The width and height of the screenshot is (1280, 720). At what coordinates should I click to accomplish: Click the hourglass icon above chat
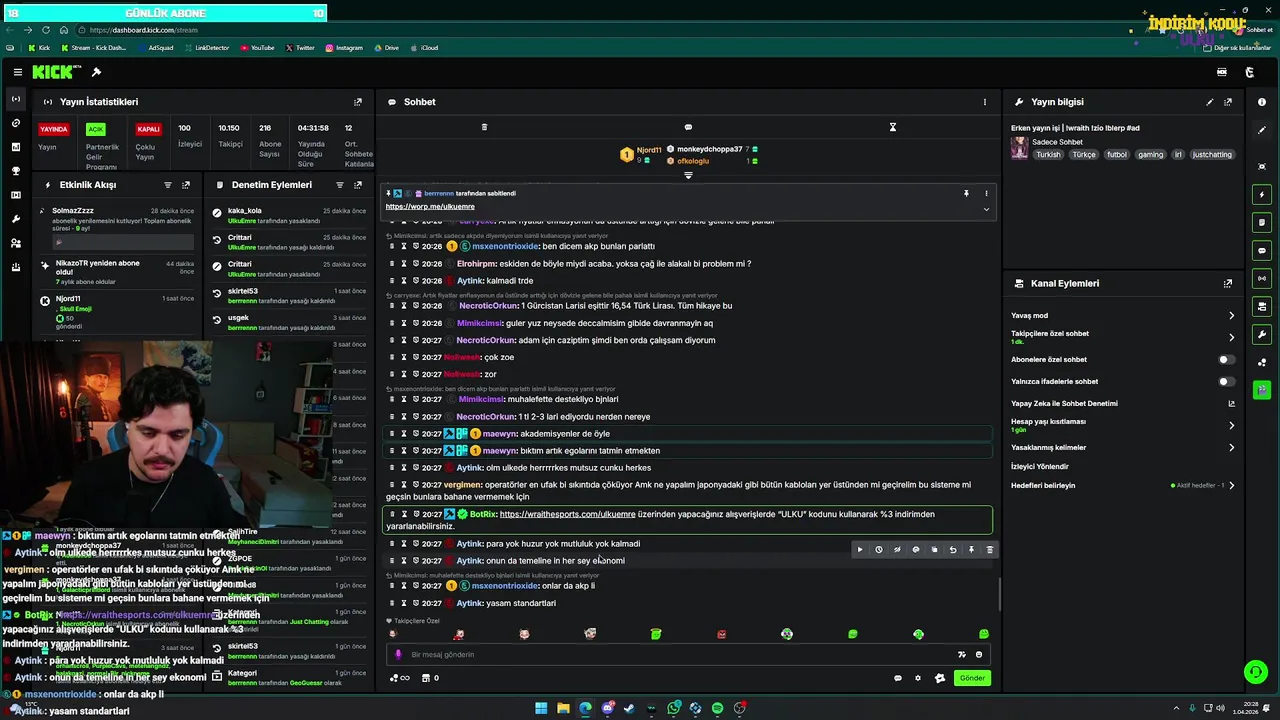click(893, 127)
